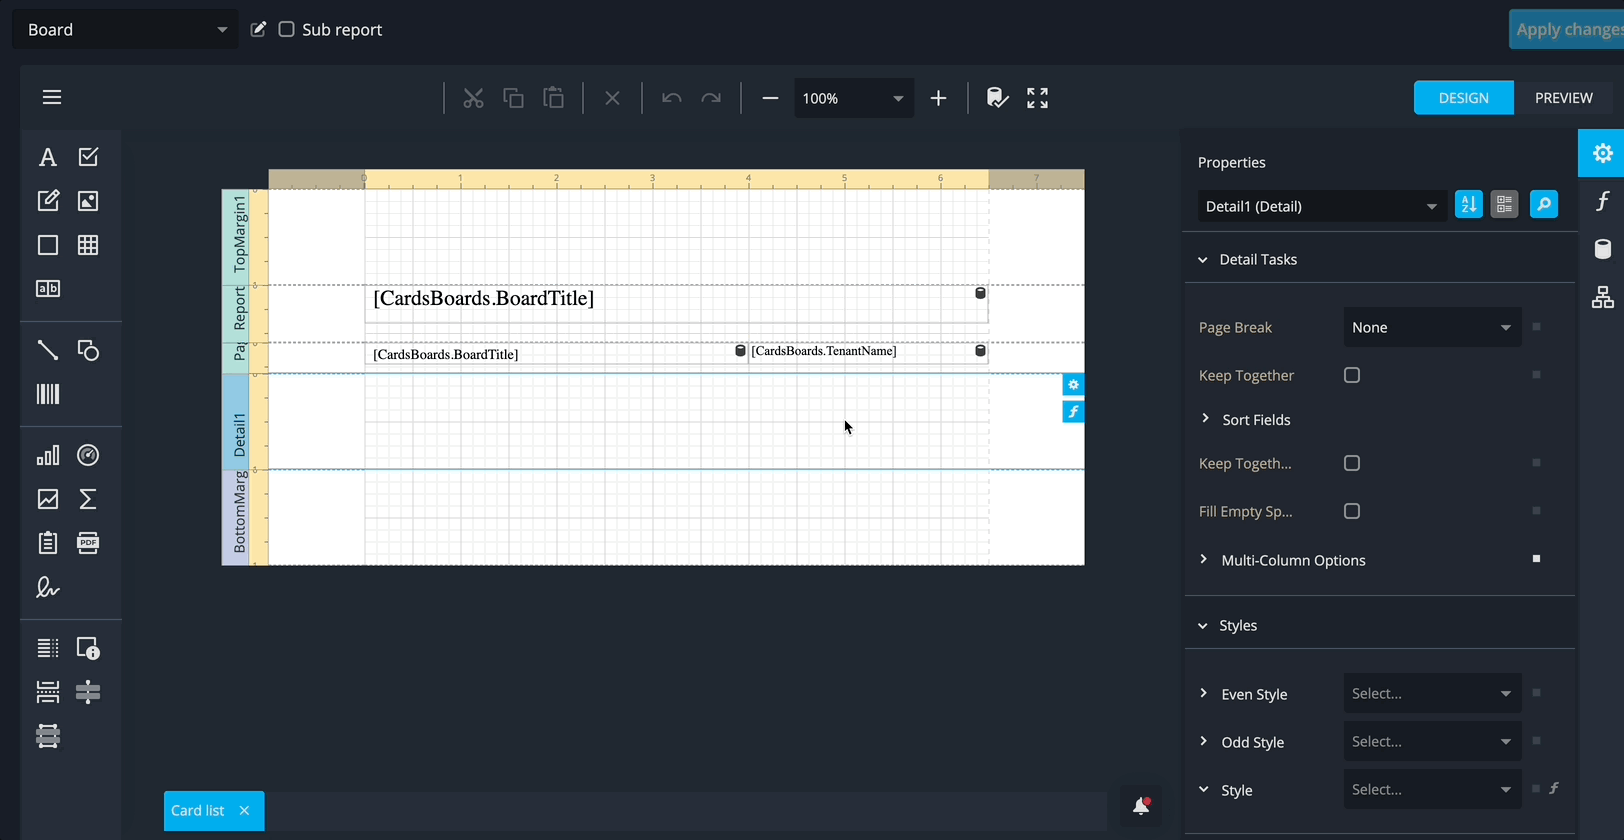
Task: Sort properties alphabetically
Action: (x=1469, y=204)
